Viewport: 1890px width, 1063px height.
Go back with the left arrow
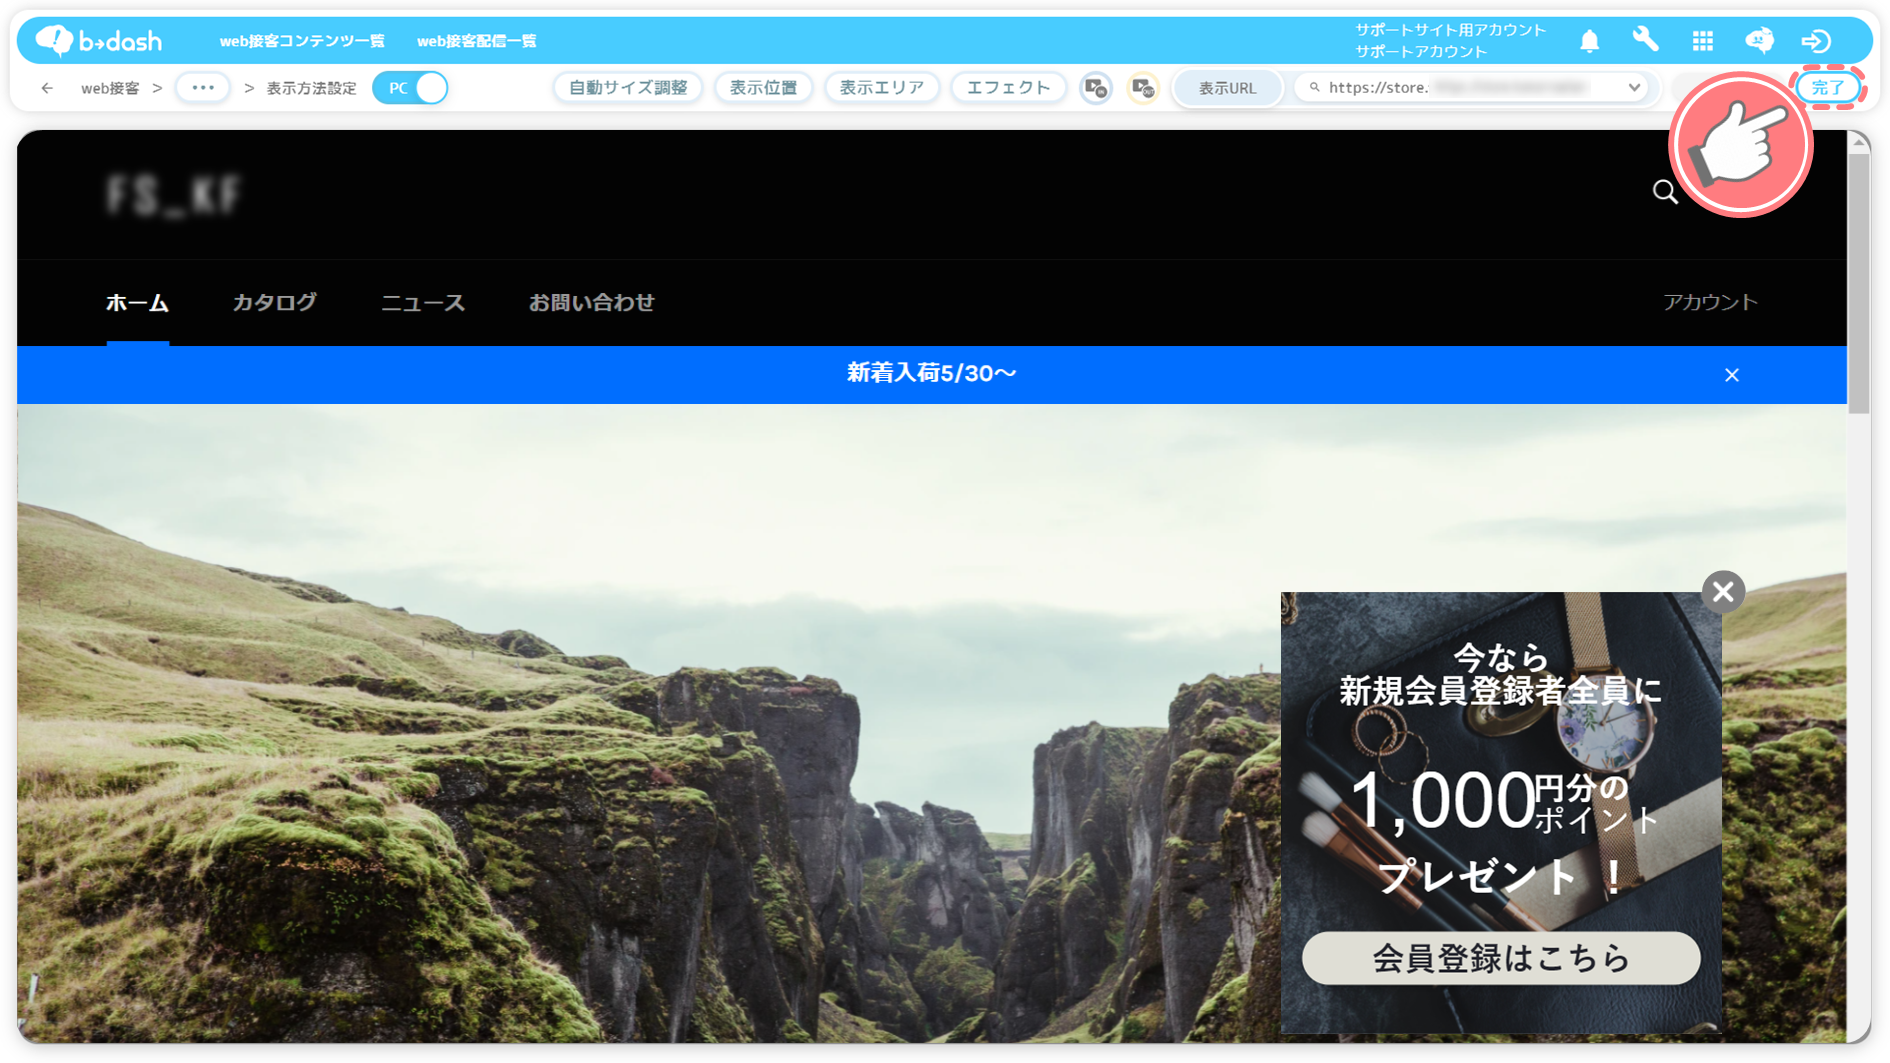[x=47, y=88]
